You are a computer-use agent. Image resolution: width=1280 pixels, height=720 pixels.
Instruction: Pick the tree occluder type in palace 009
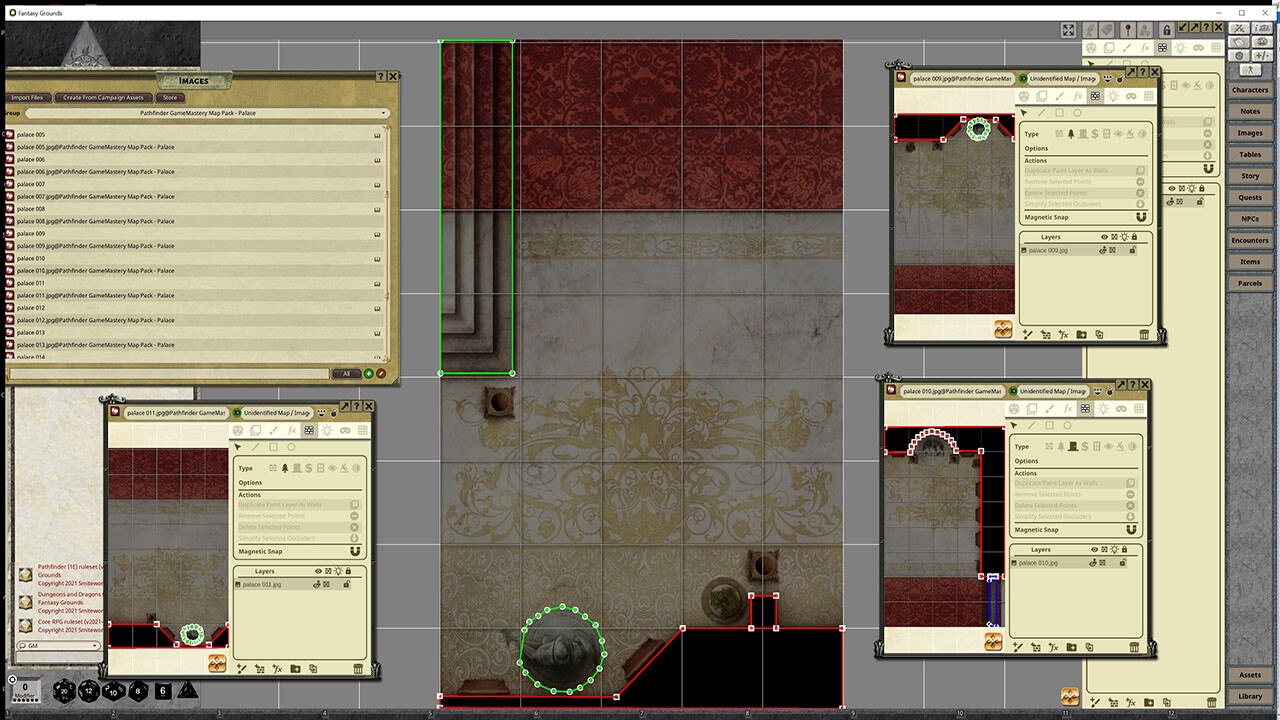tap(1071, 134)
